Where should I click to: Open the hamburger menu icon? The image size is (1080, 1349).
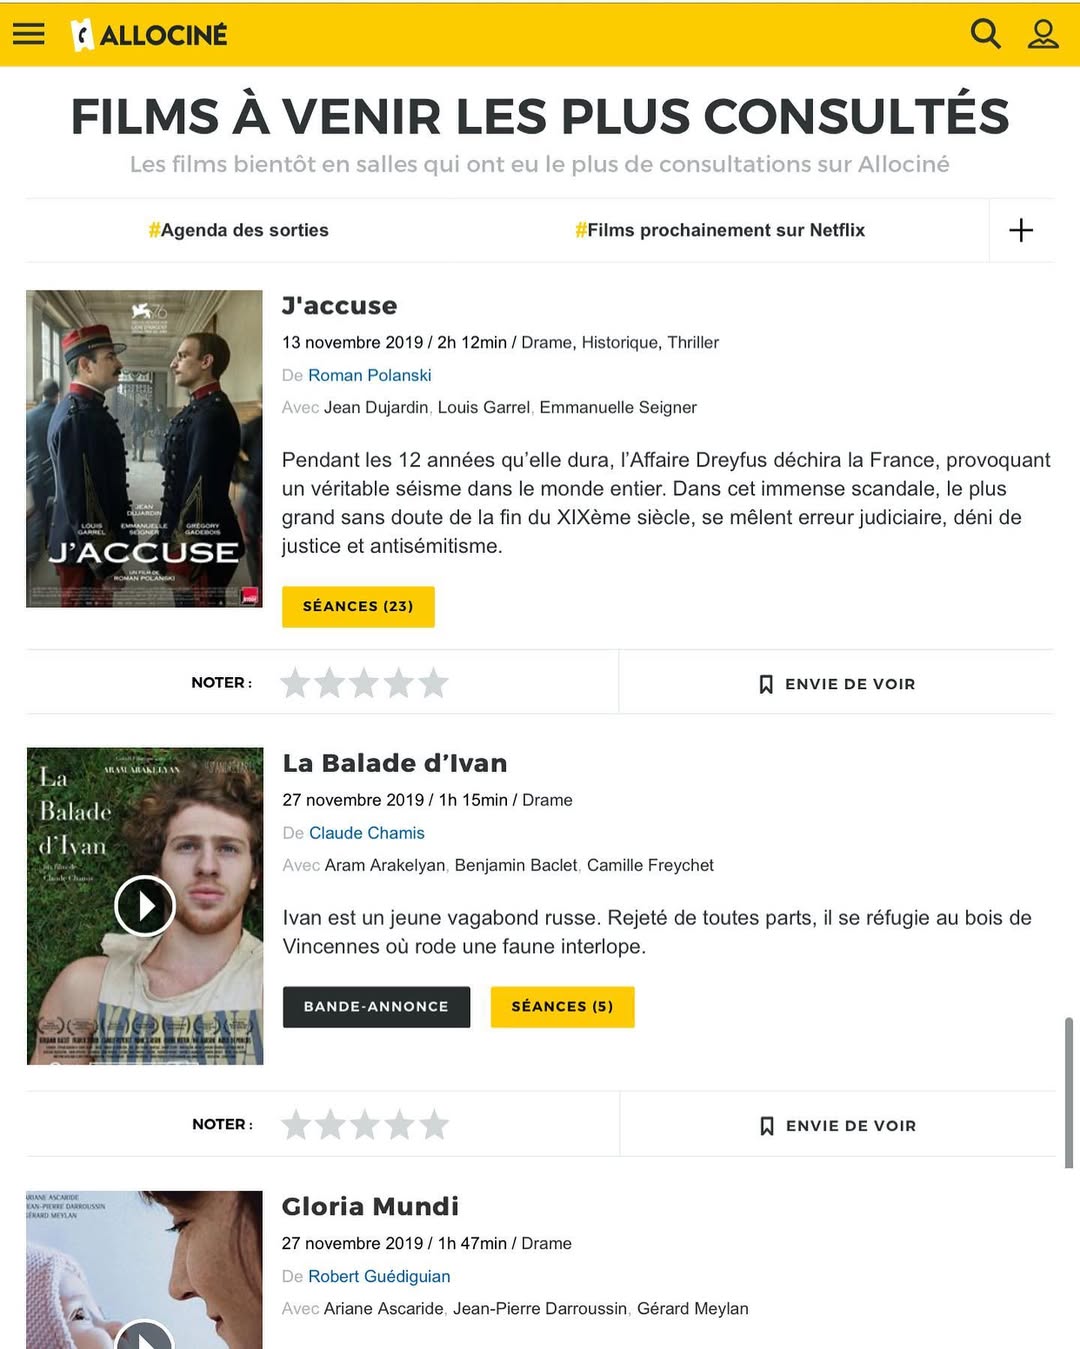coord(28,34)
